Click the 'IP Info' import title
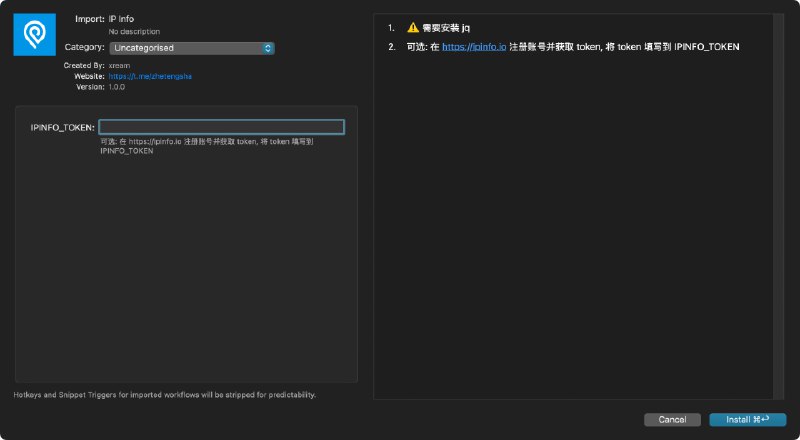This screenshot has height=440, width=800. point(121,19)
